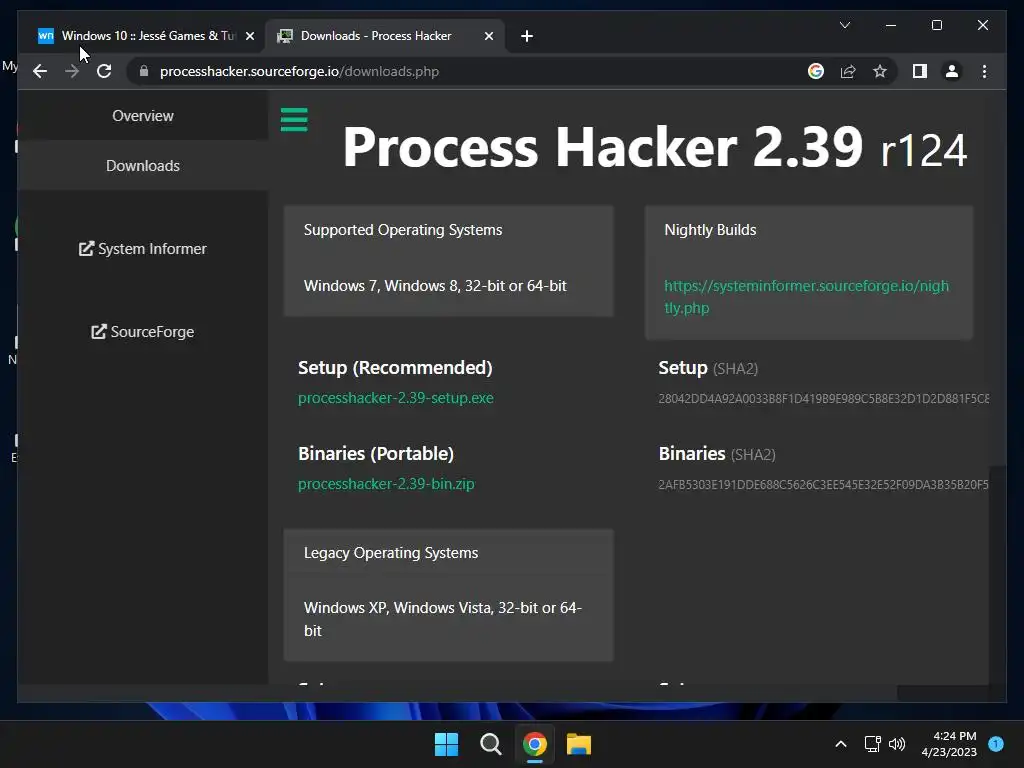
Task: Click the Nightly Builds card title
Action: coord(710,230)
